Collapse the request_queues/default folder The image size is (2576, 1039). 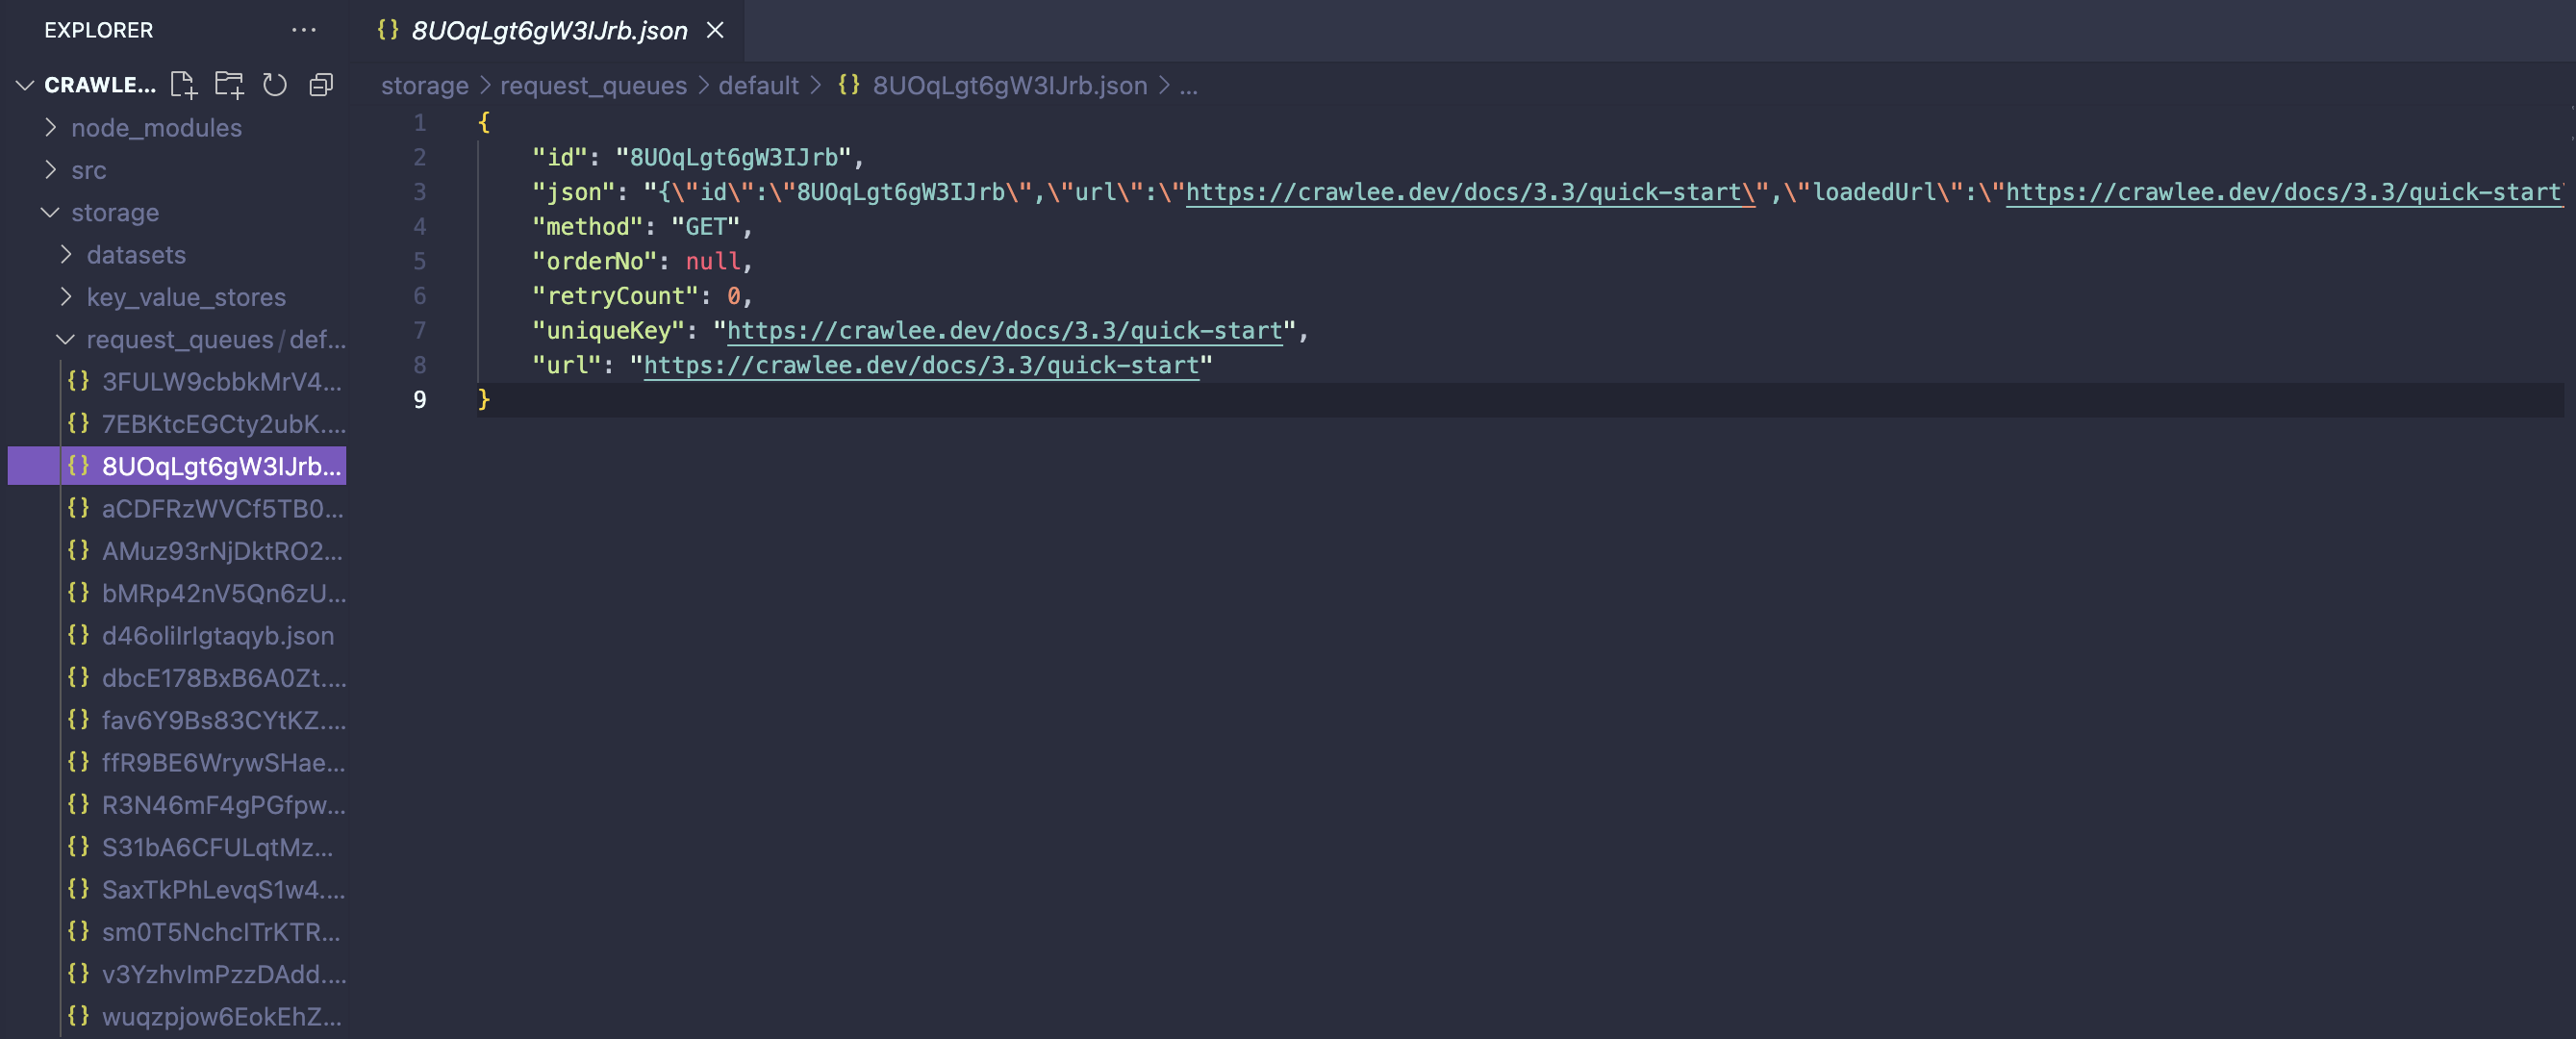pos(180,339)
